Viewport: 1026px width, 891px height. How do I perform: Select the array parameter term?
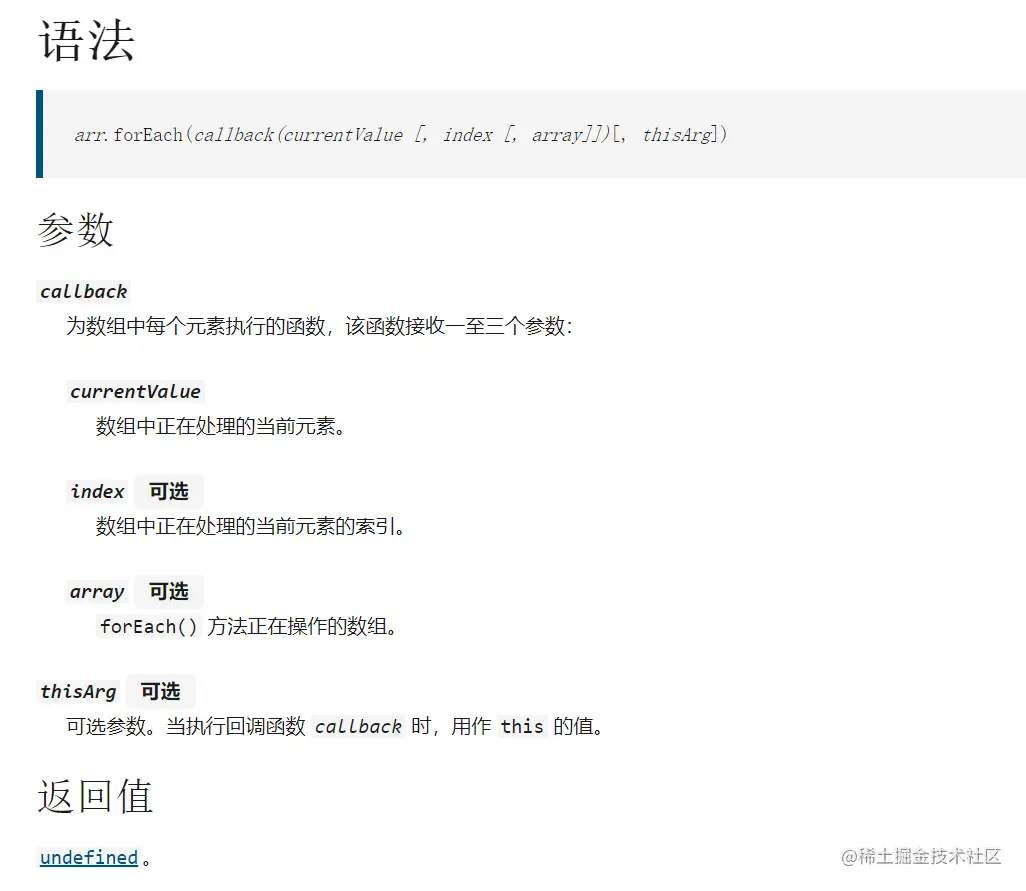click(x=97, y=592)
